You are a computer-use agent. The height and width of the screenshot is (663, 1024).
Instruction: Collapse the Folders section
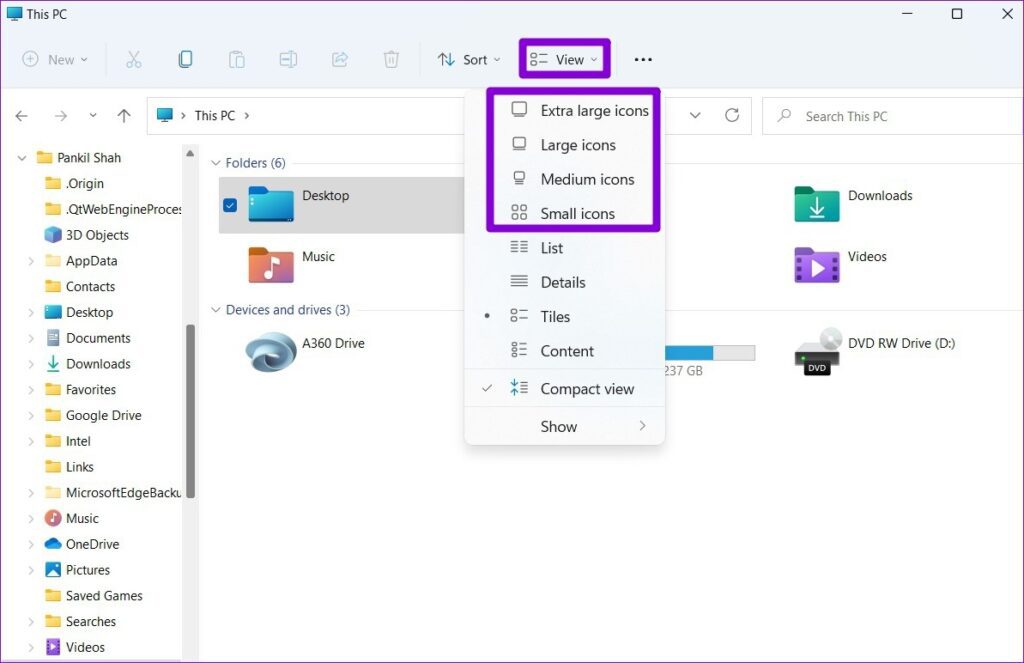[216, 162]
